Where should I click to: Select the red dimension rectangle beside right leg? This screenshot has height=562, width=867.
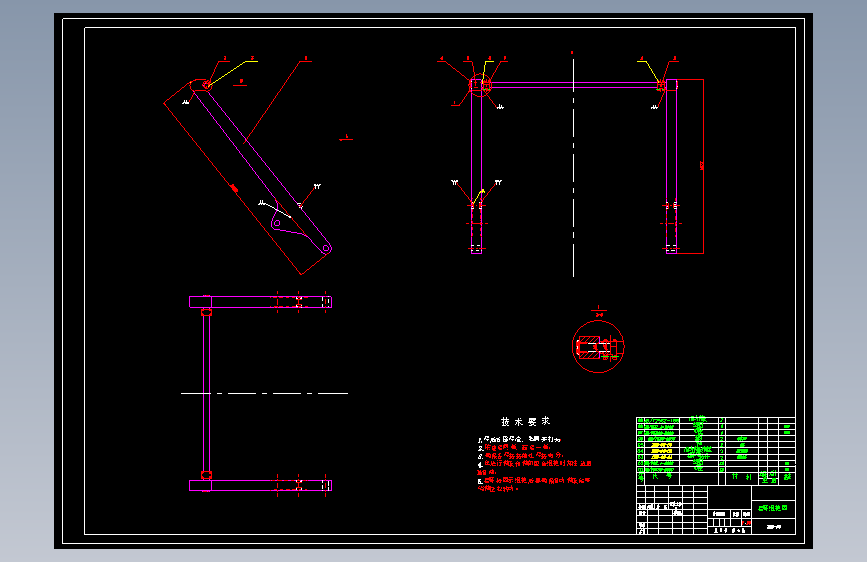(691, 166)
